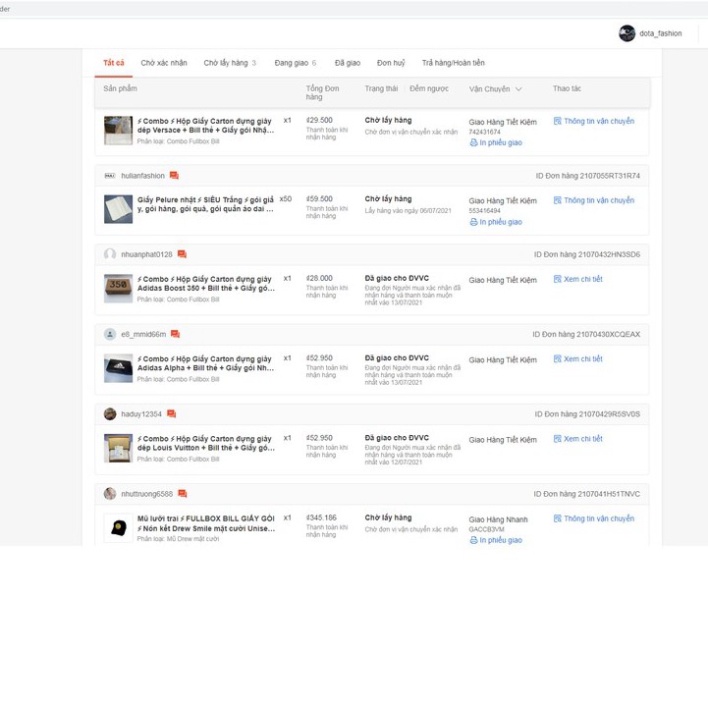Switch to the Chờ xác nhận tab
The width and height of the screenshot is (708, 708).
click(x=163, y=63)
